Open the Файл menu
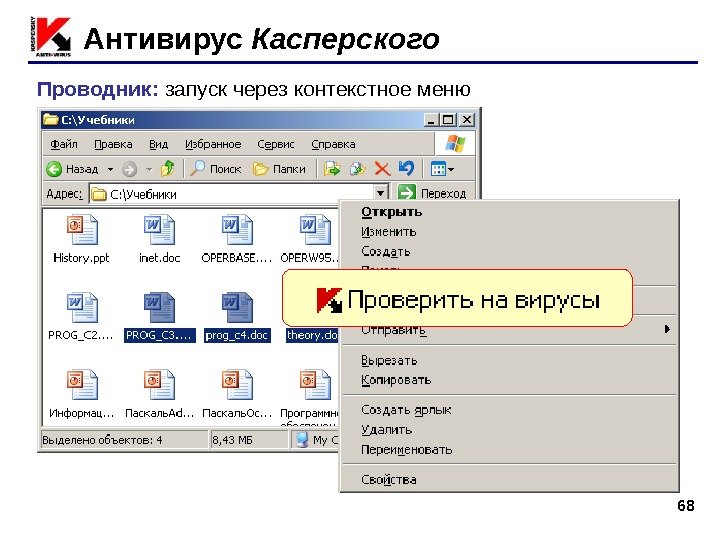The image size is (720, 540). pos(64,144)
